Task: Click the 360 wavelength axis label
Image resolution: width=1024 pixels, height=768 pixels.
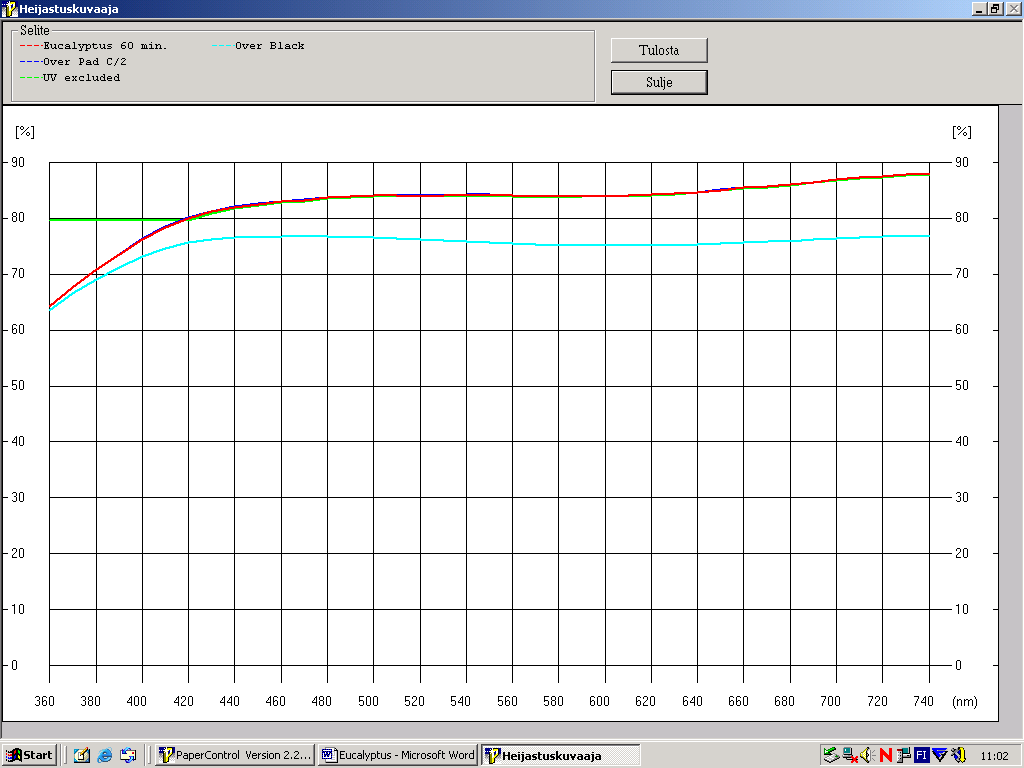Action: tap(44, 701)
